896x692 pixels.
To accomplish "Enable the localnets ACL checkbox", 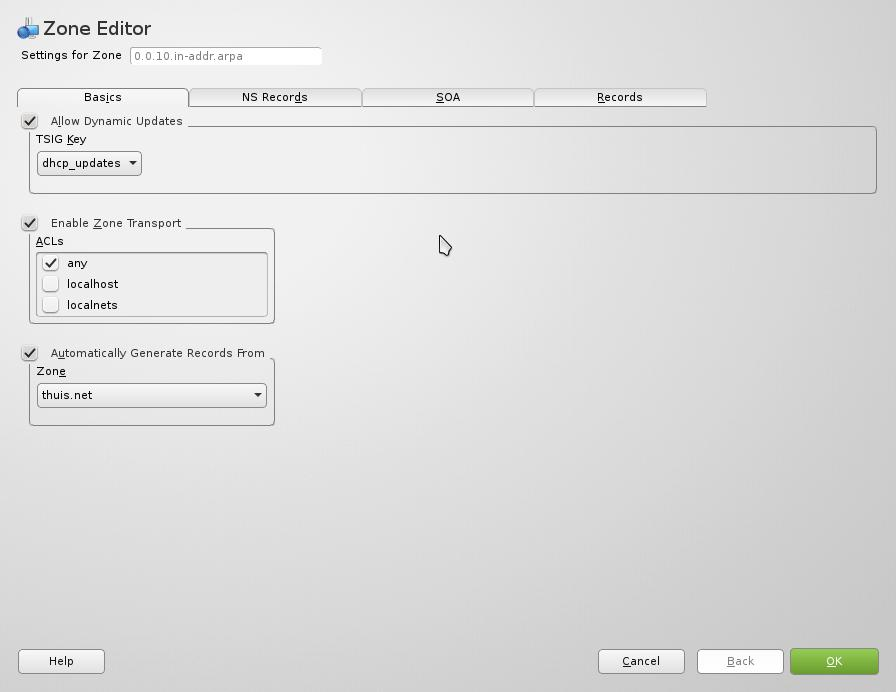I will click(51, 305).
